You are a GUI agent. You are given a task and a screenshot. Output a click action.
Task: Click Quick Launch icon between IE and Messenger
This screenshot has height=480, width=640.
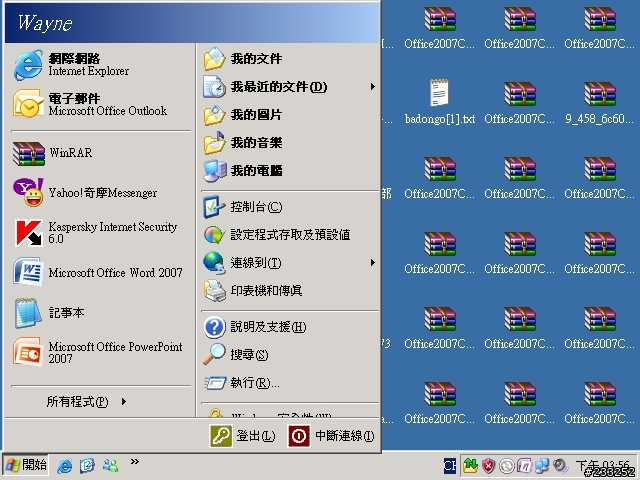click(87, 465)
